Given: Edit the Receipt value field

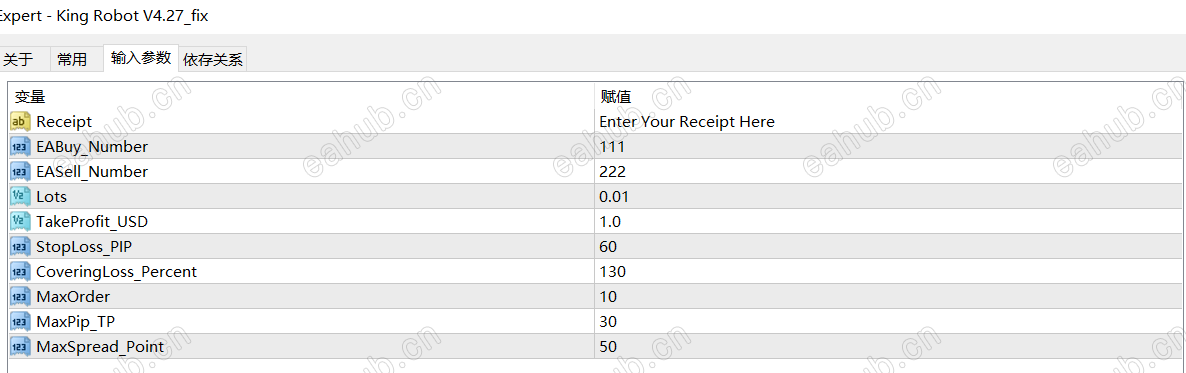Looking at the screenshot, I should click(x=890, y=121).
